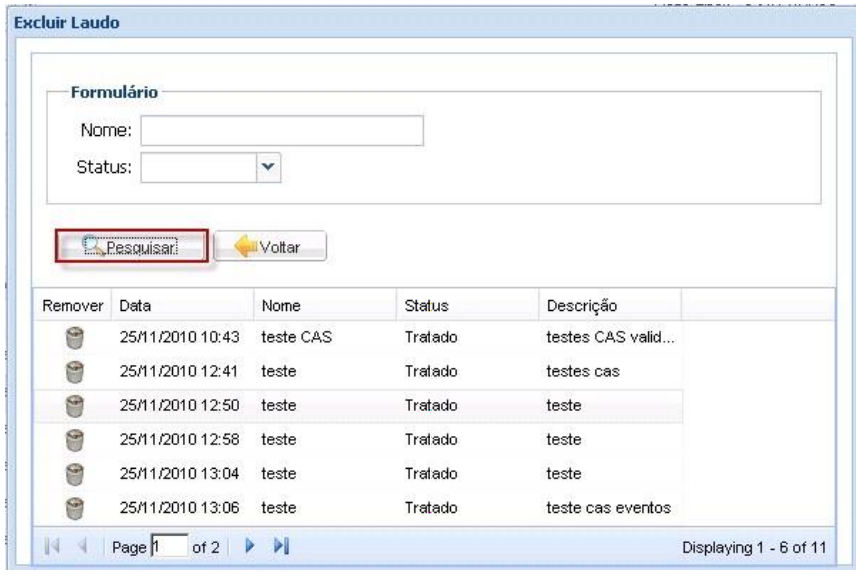Click the trash icon for the 25/11/2010 12:58 row
Image resolution: width=865 pixels, height=576 pixels.
72,439
